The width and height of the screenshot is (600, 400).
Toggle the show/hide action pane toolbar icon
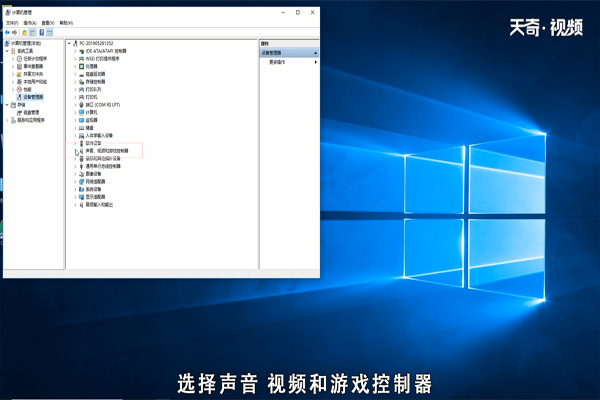pyautogui.click(x=50, y=33)
